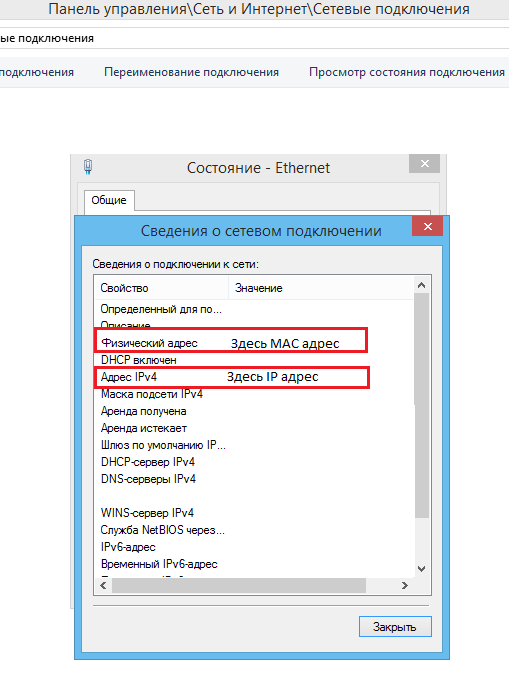Screen dimensions: 522x688
Task: Click left arrow of horizontal scrollbar
Action: tap(104, 585)
